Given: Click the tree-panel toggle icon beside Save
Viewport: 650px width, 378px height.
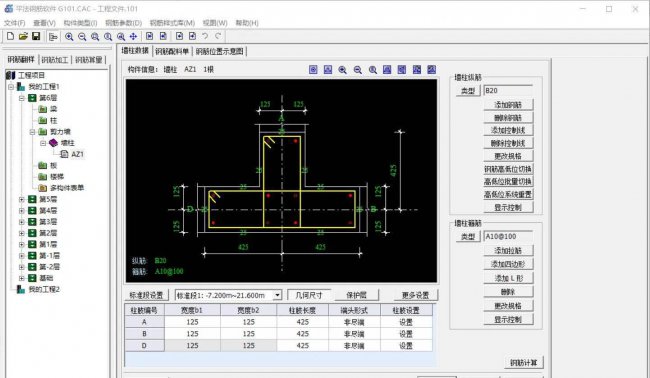Looking at the screenshot, I should click(53, 37).
